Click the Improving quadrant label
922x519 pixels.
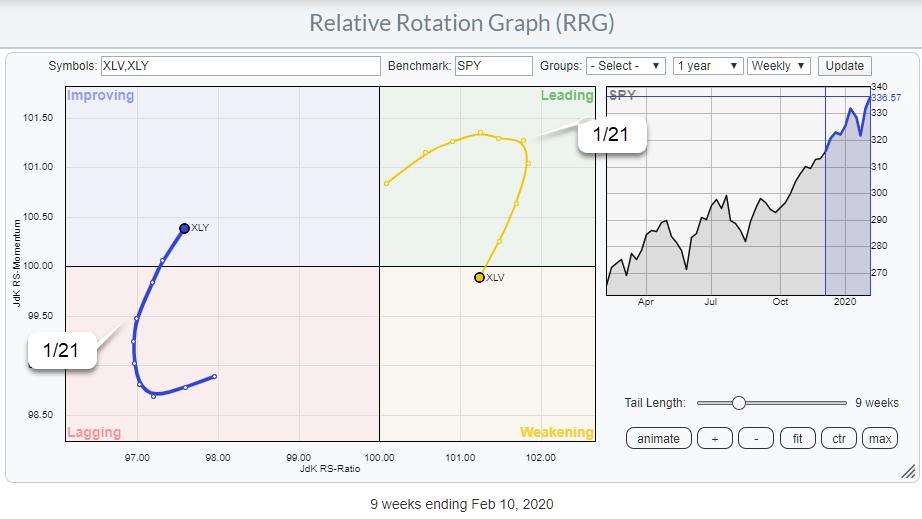tap(100, 96)
